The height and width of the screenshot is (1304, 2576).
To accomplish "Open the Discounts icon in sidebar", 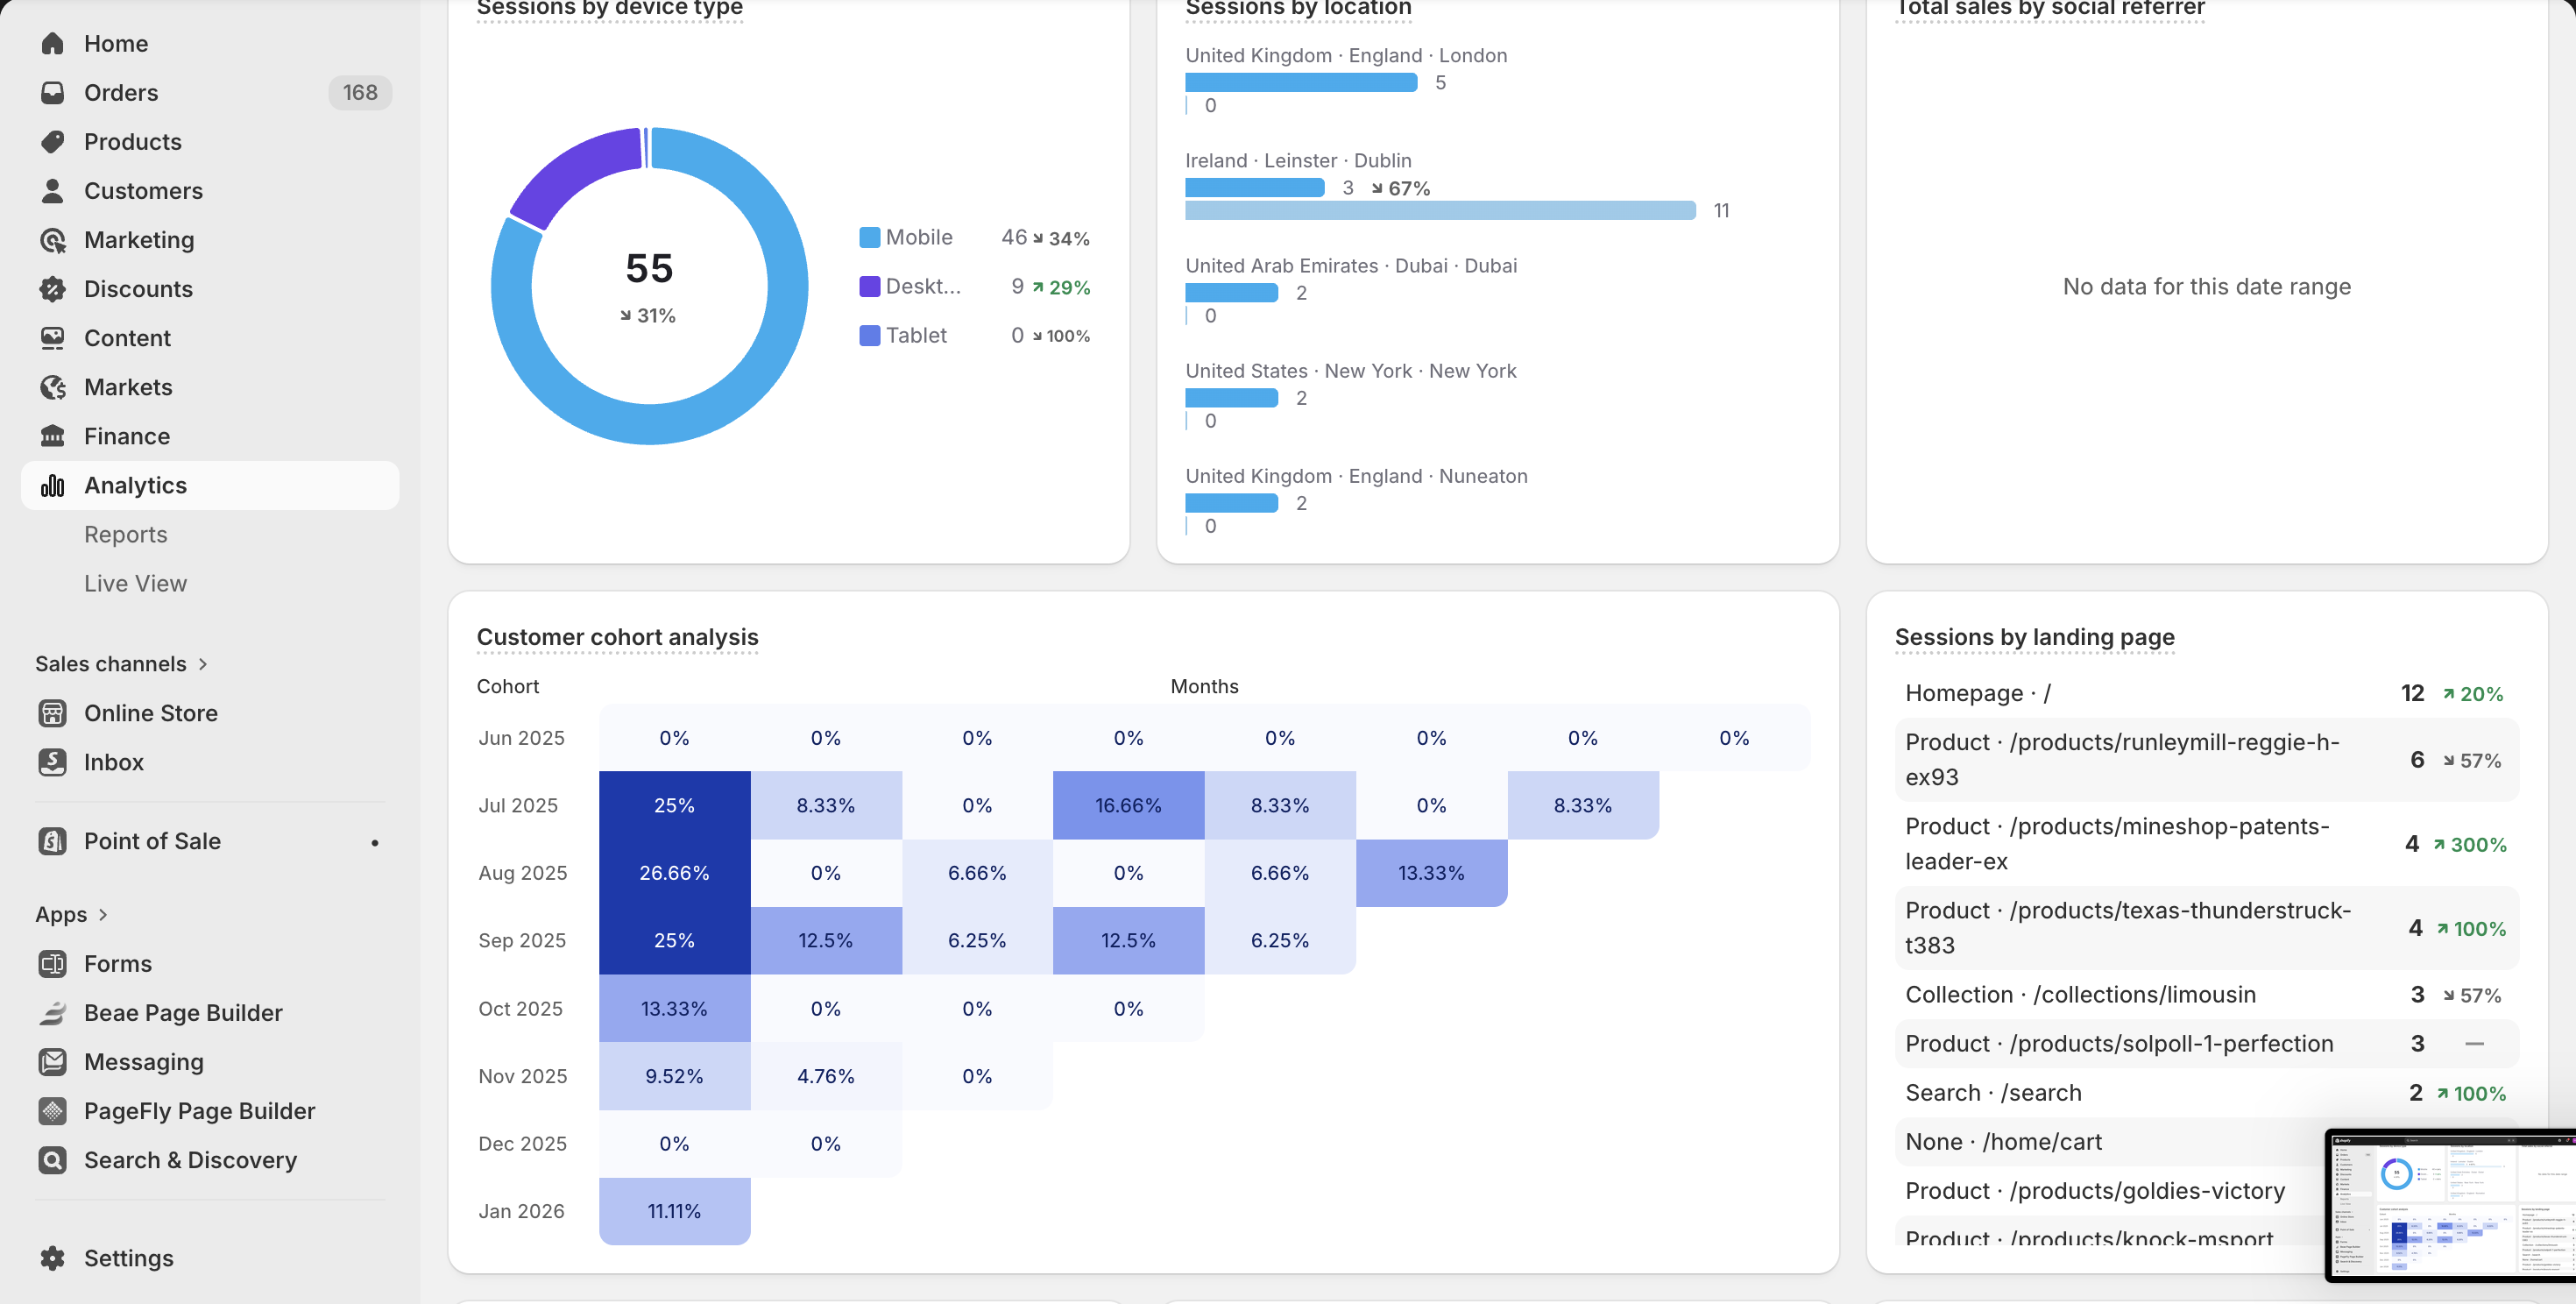I will coord(53,288).
